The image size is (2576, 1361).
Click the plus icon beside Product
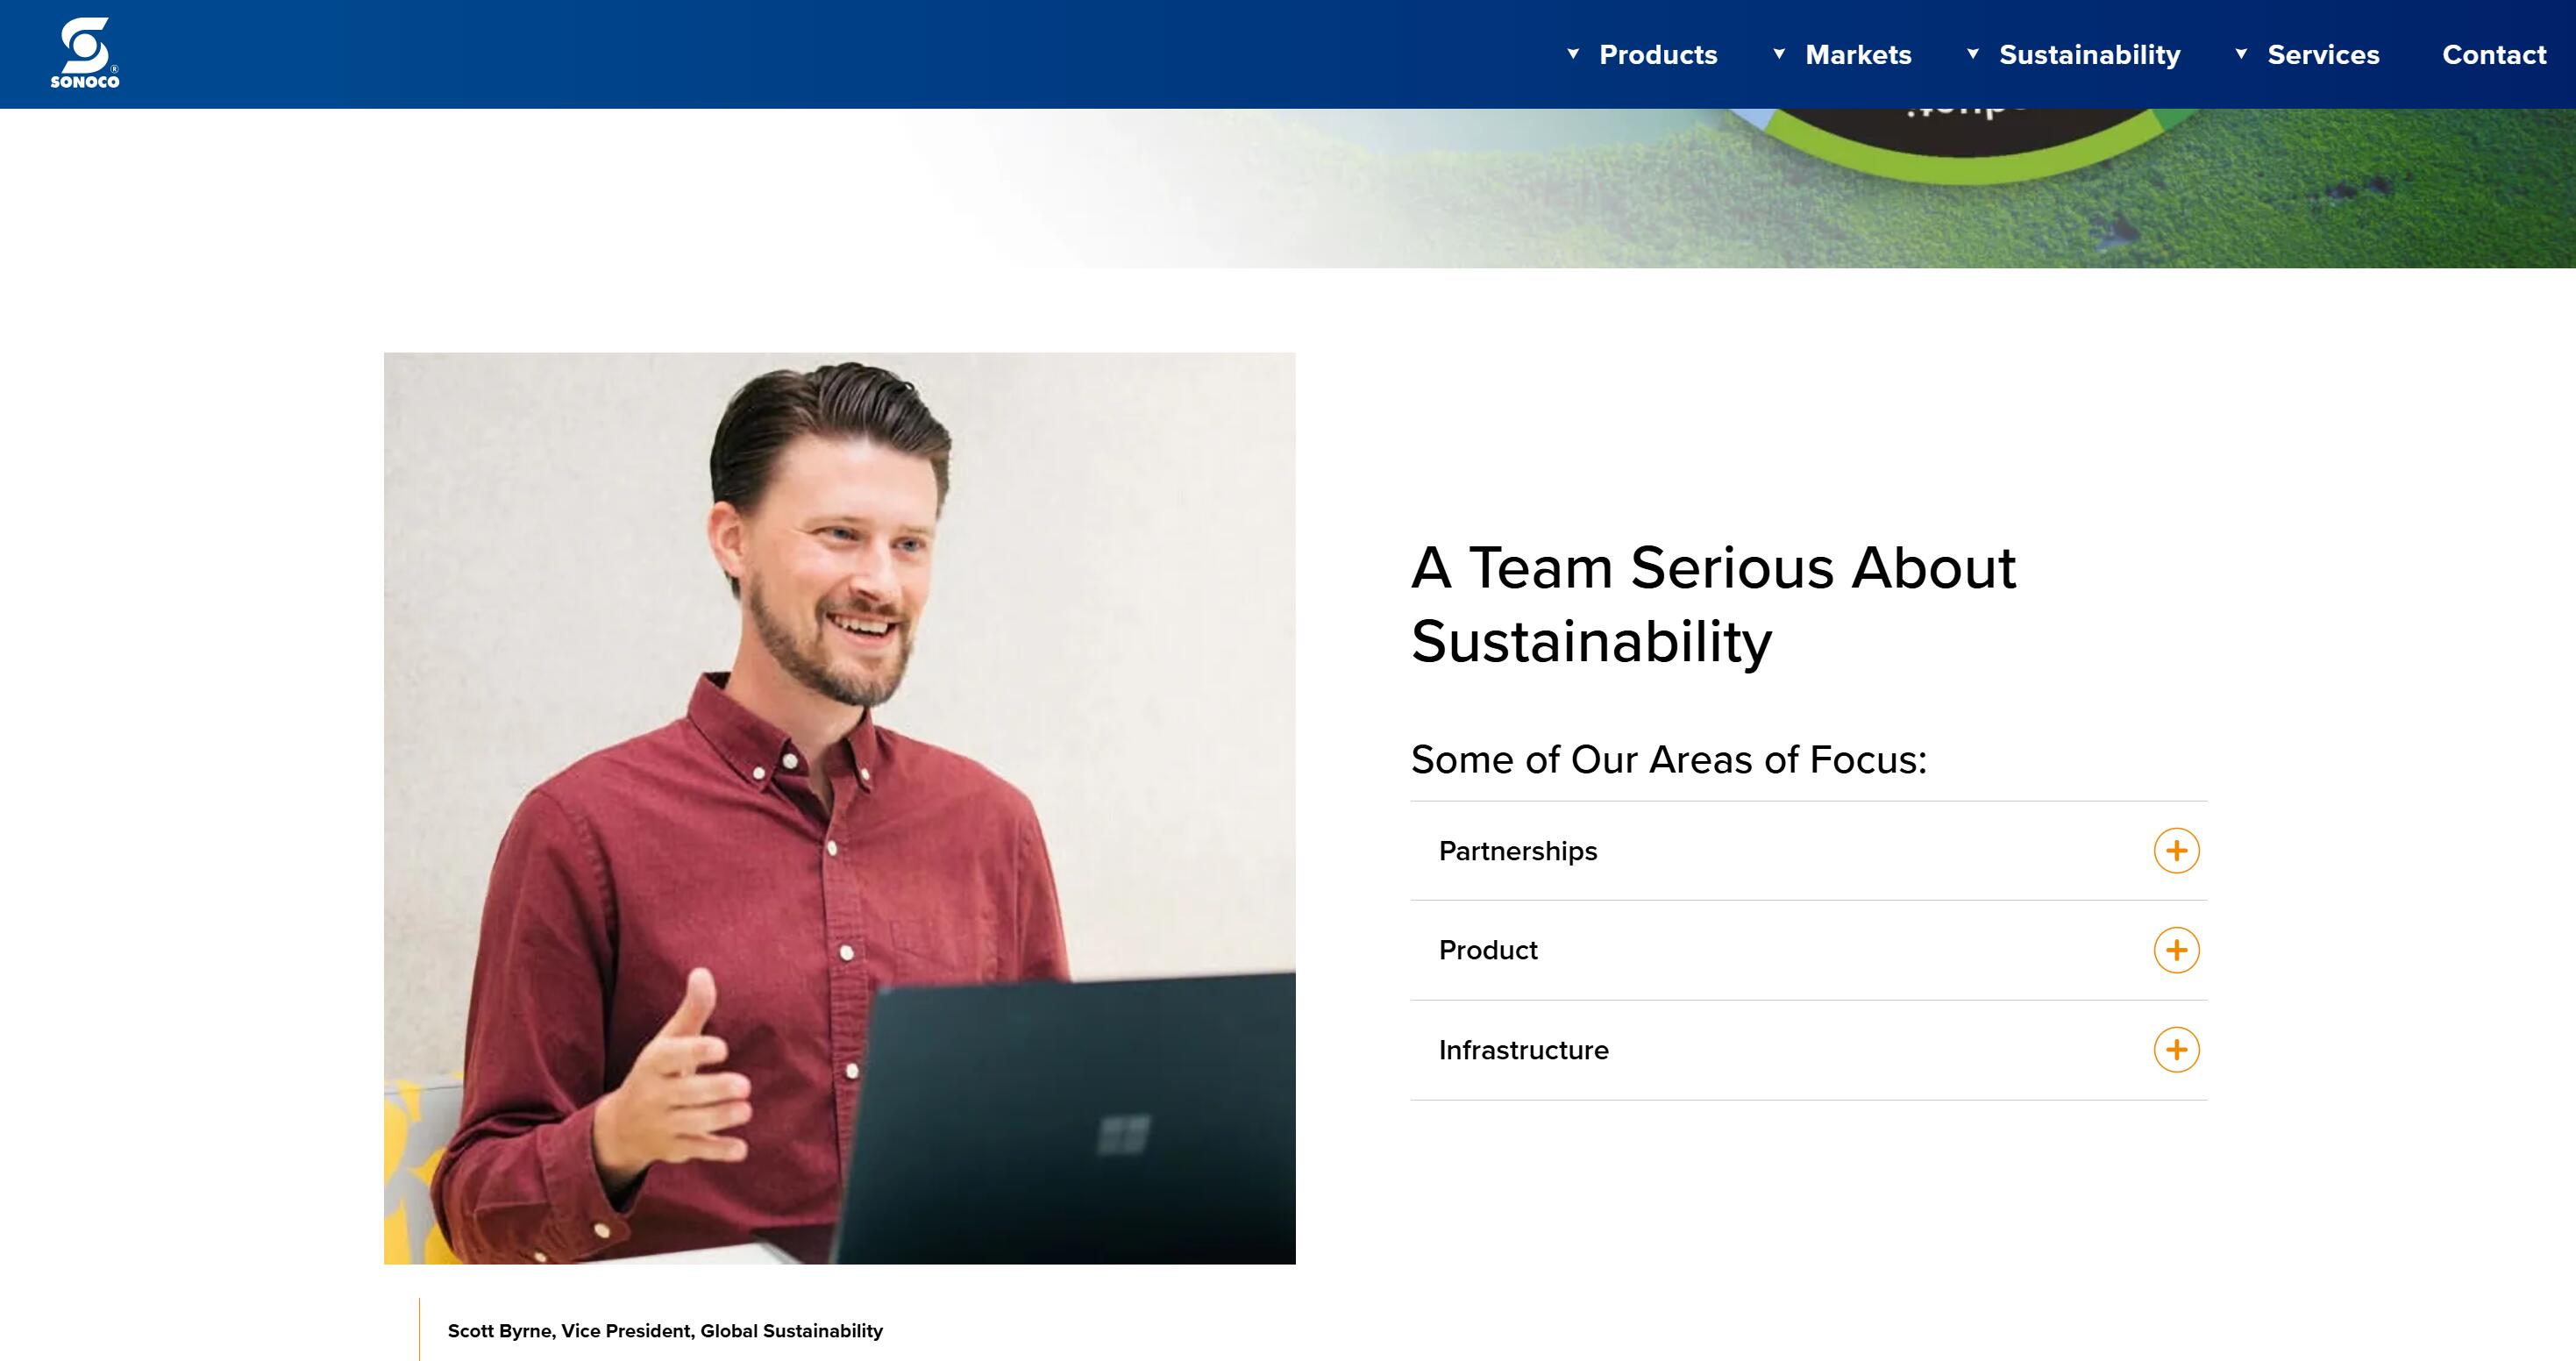click(2176, 950)
